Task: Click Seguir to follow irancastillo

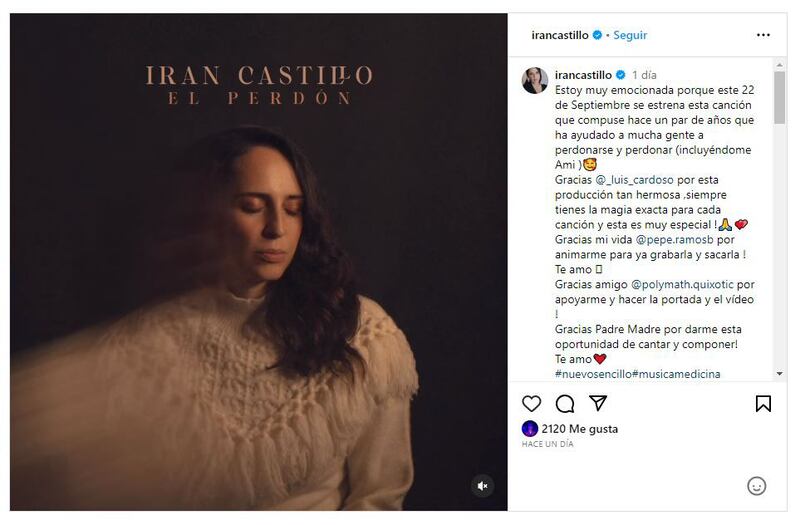Action: click(x=630, y=35)
